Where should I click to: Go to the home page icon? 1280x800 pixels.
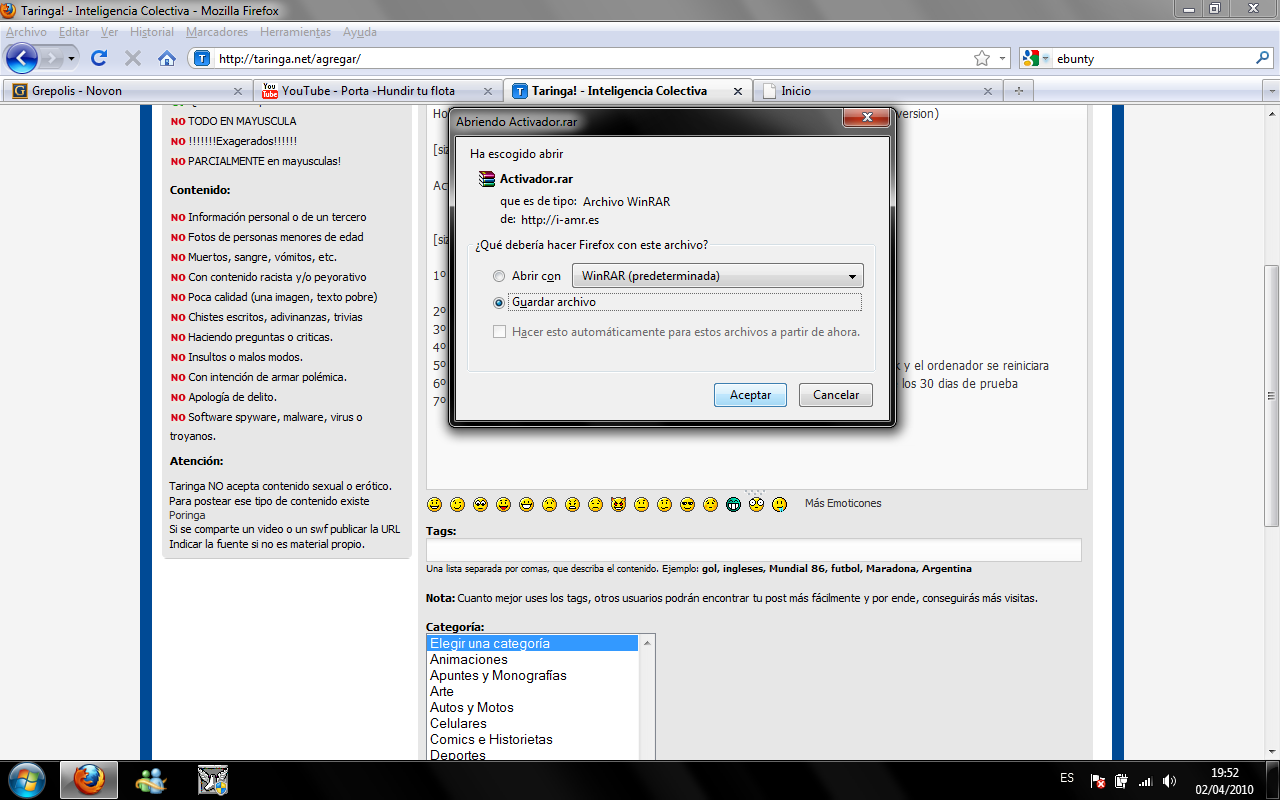click(167, 58)
